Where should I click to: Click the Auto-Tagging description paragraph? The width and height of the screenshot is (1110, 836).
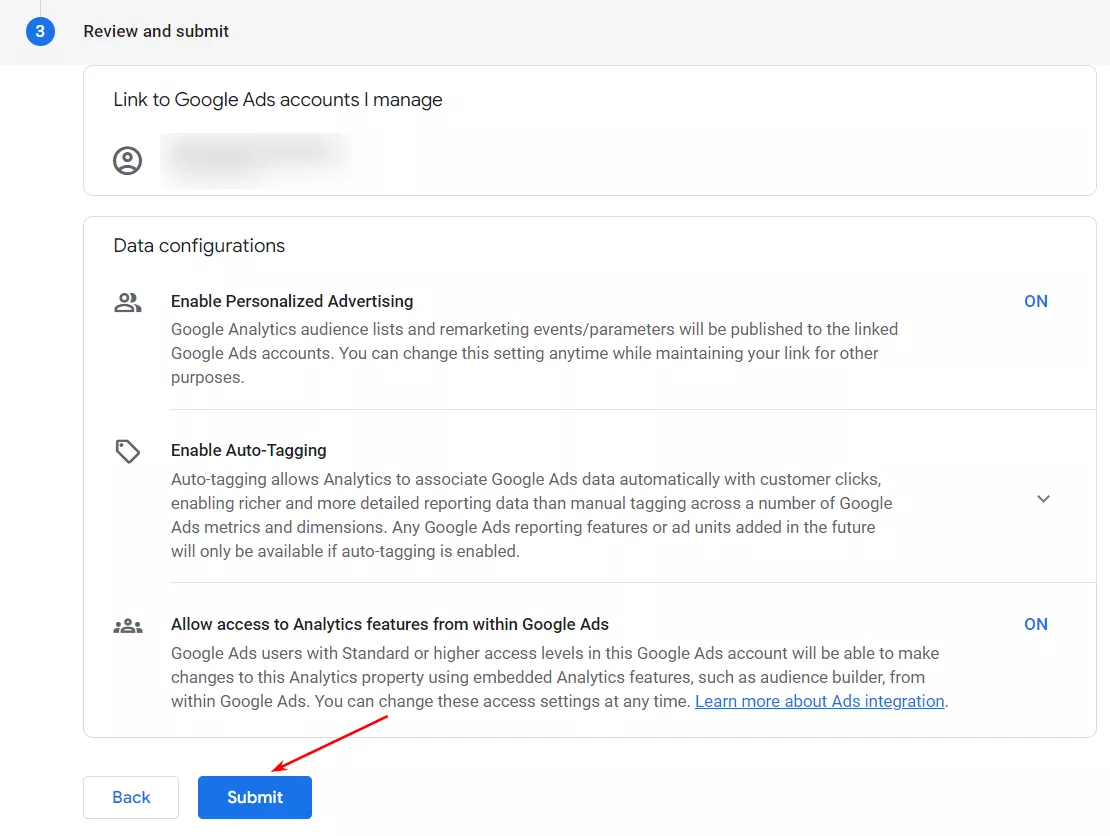pos(531,514)
